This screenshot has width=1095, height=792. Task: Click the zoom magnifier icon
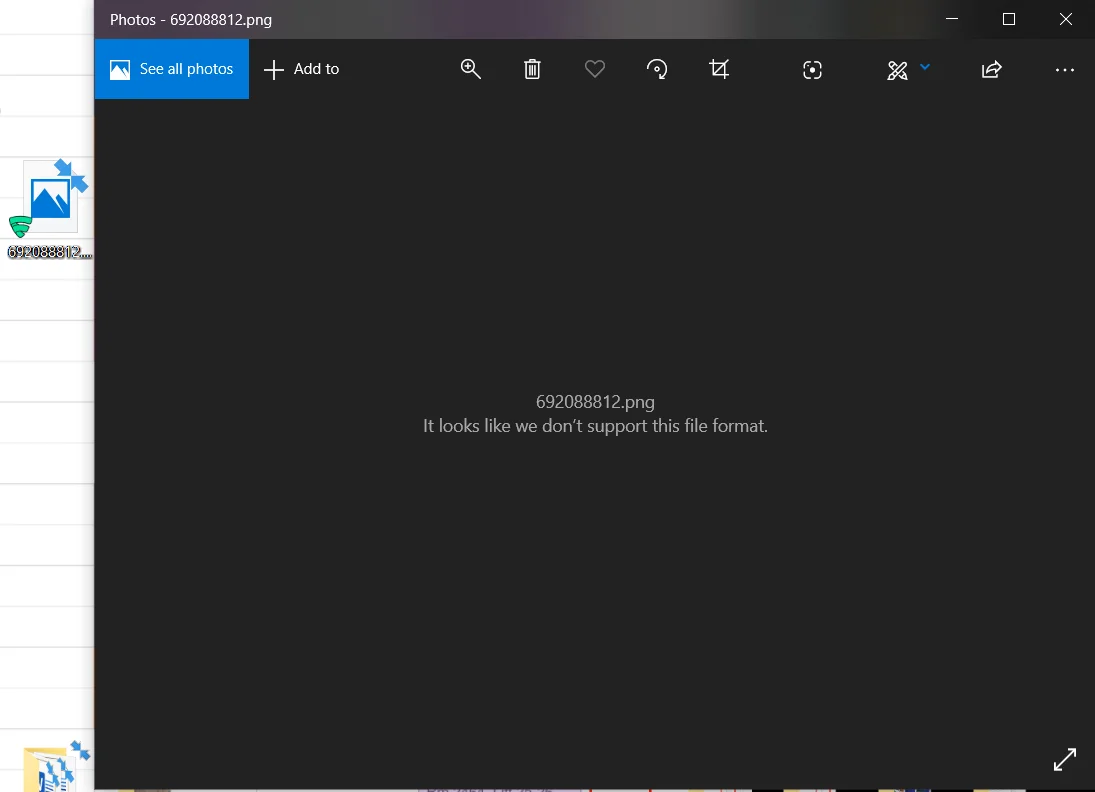(x=471, y=69)
